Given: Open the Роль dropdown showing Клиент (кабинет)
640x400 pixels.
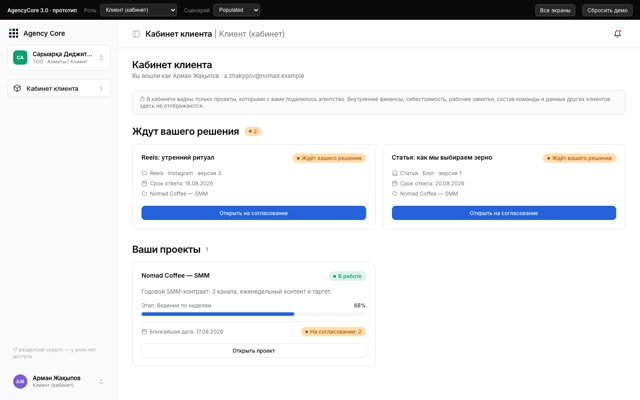Looking at the screenshot, I should click(x=138, y=10).
